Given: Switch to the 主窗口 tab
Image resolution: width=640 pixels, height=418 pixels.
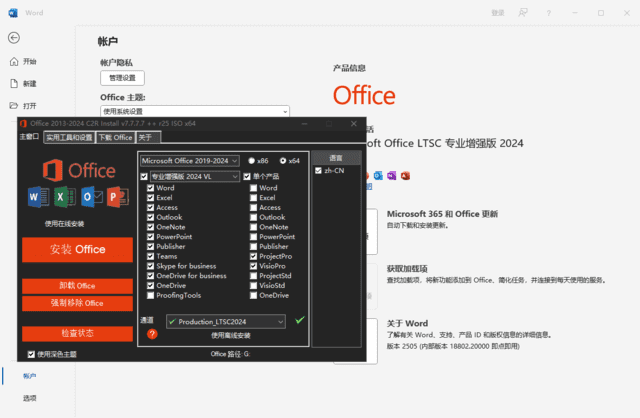Looking at the screenshot, I should [x=29, y=137].
